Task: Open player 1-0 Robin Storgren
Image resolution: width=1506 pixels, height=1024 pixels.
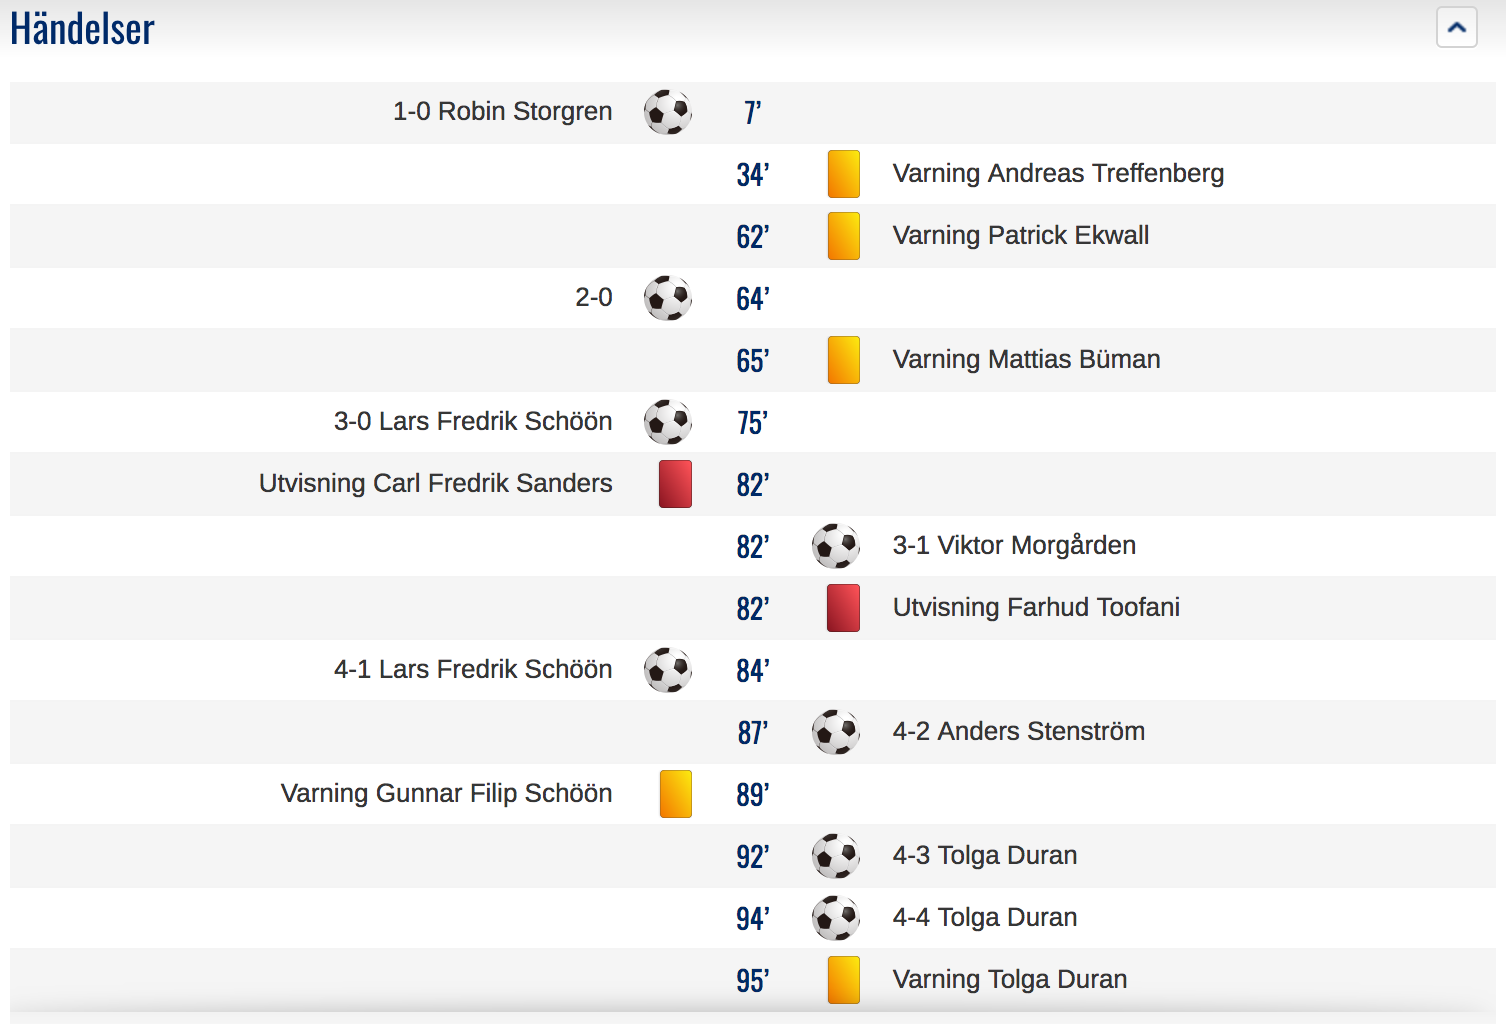Action: (x=502, y=111)
